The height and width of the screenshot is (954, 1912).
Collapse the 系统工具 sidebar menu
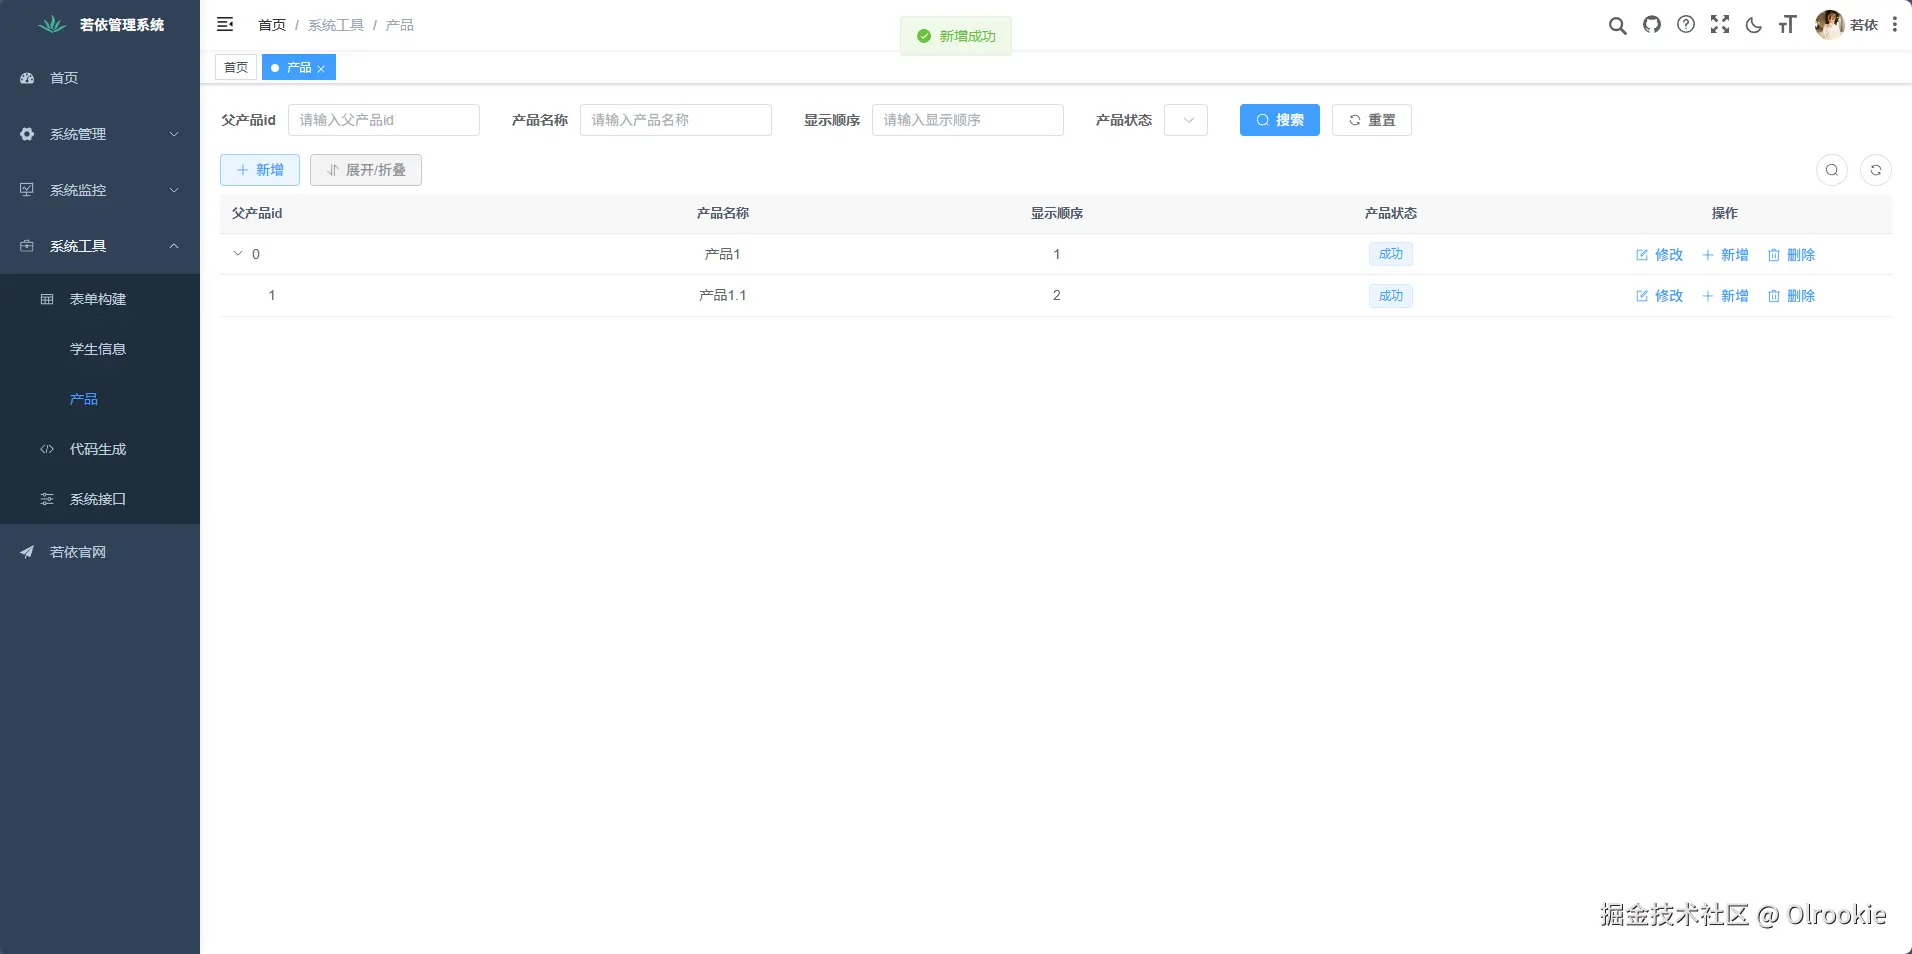[x=100, y=246]
